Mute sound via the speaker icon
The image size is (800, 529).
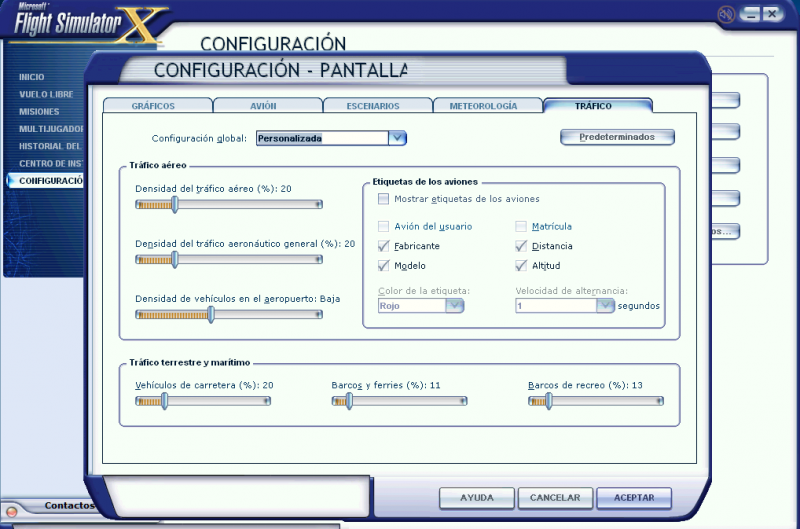click(x=726, y=14)
